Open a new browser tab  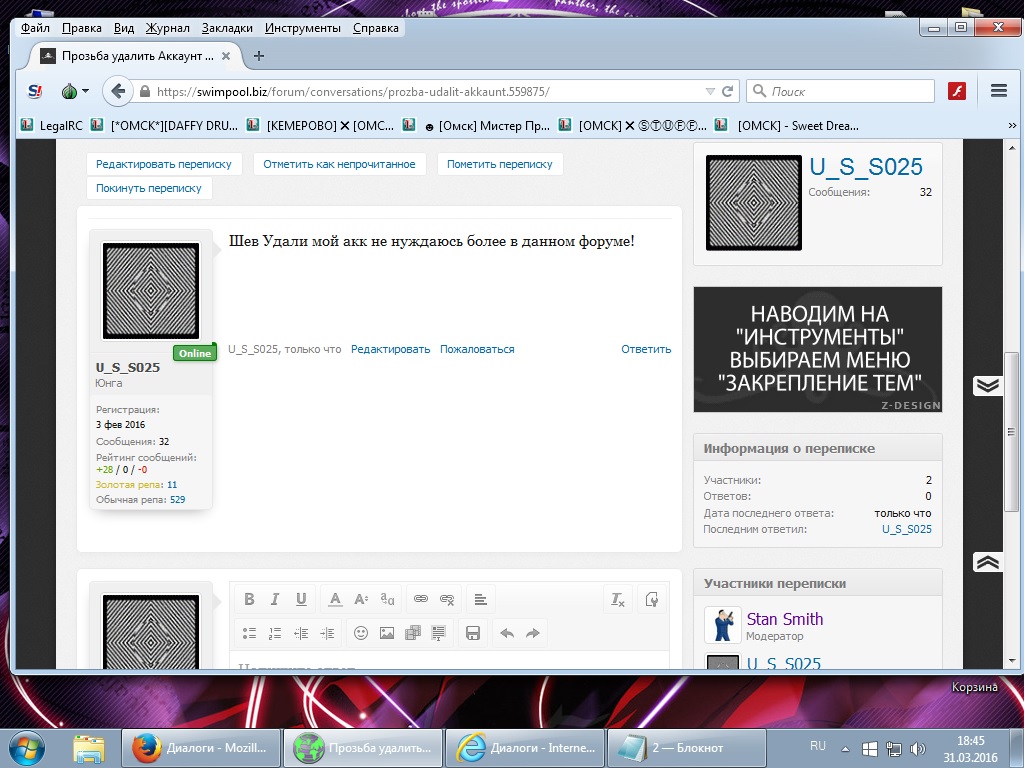[x=259, y=56]
